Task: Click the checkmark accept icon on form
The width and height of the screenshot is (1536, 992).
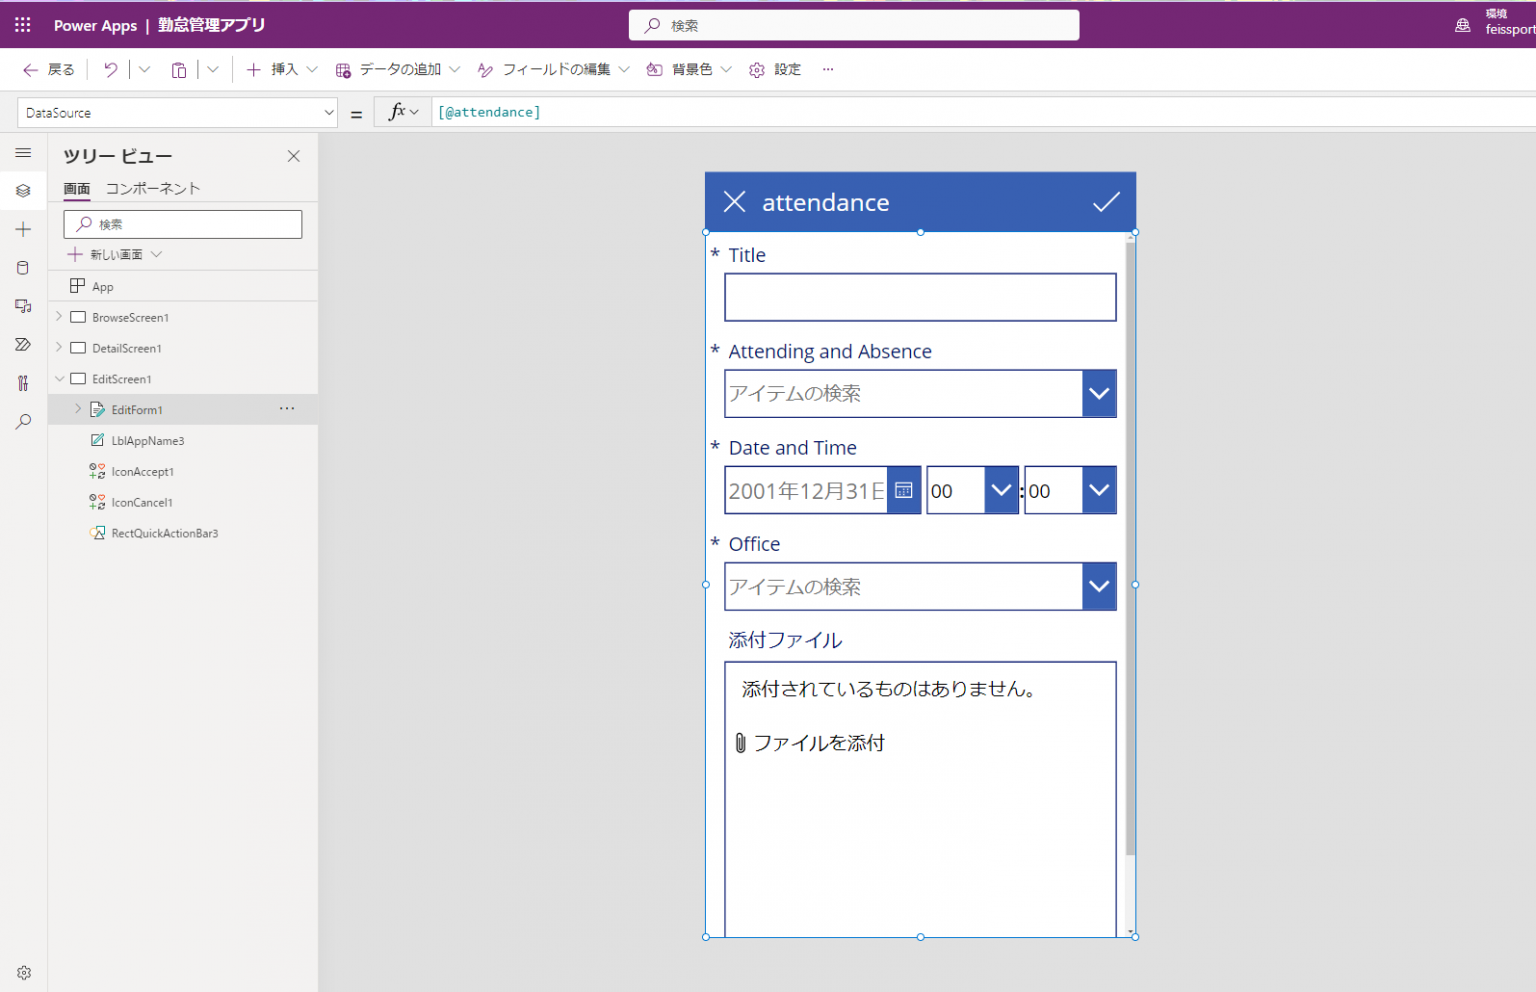Action: 1105,202
